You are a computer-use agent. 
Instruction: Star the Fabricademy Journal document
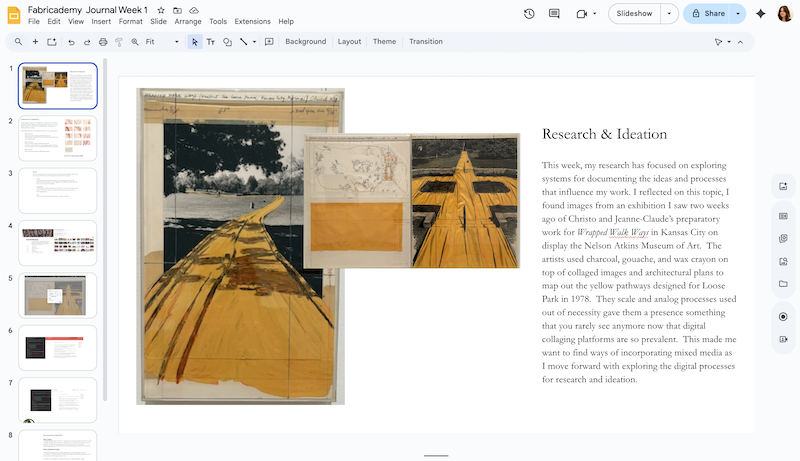pos(161,9)
